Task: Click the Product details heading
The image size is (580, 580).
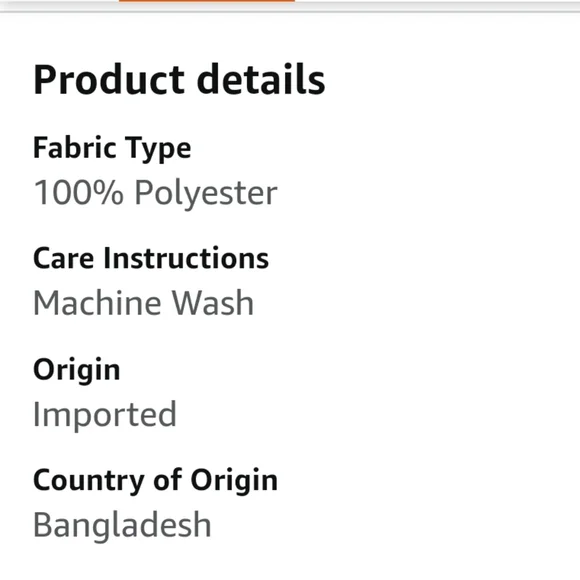Action: pyautogui.click(x=179, y=80)
